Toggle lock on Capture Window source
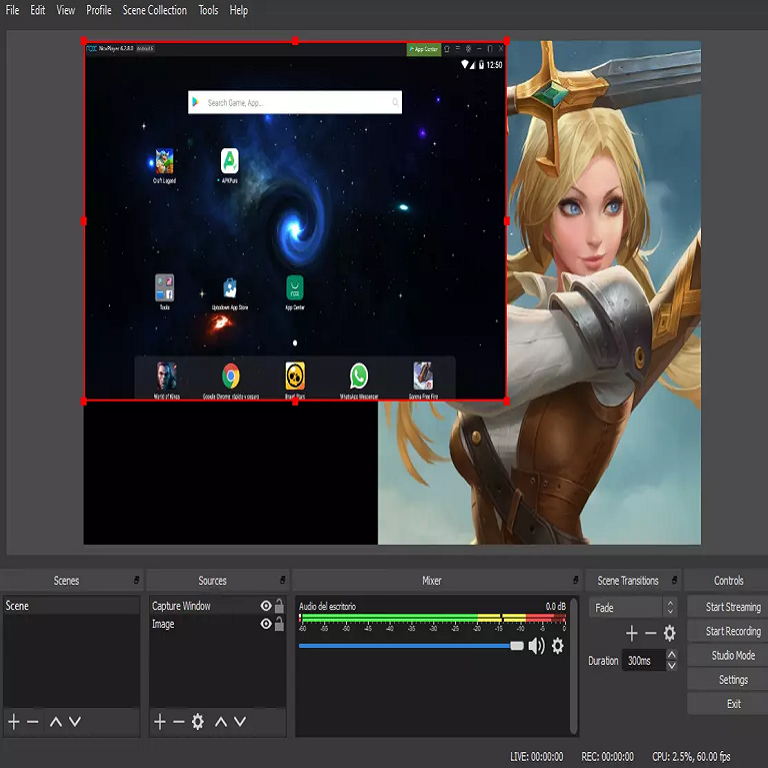This screenshot has height=768, width=768. pyautogui.click(x=279, y=606)
